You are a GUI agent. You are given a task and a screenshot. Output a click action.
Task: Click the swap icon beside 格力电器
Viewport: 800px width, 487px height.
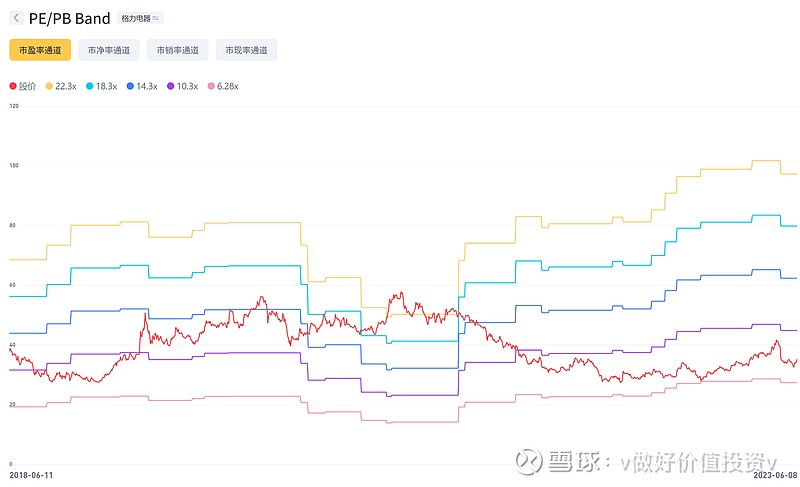click(x=156, y=18)
